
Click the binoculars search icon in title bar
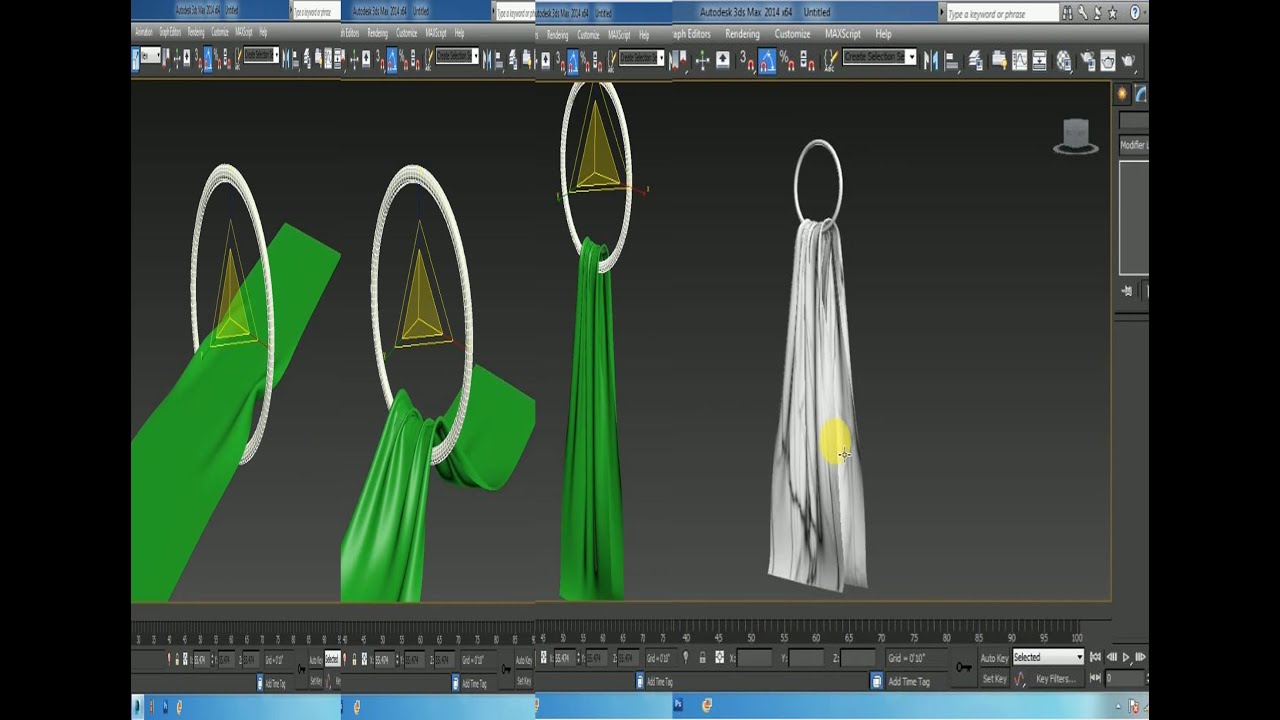(1067, 13)
